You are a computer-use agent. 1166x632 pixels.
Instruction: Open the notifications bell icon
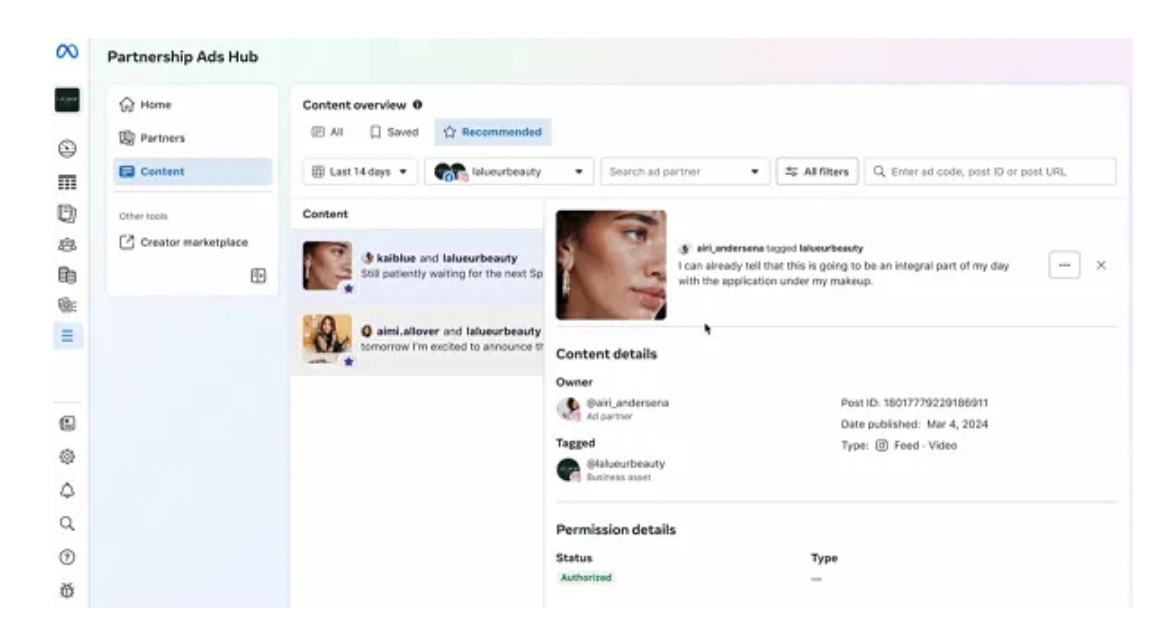67,490
